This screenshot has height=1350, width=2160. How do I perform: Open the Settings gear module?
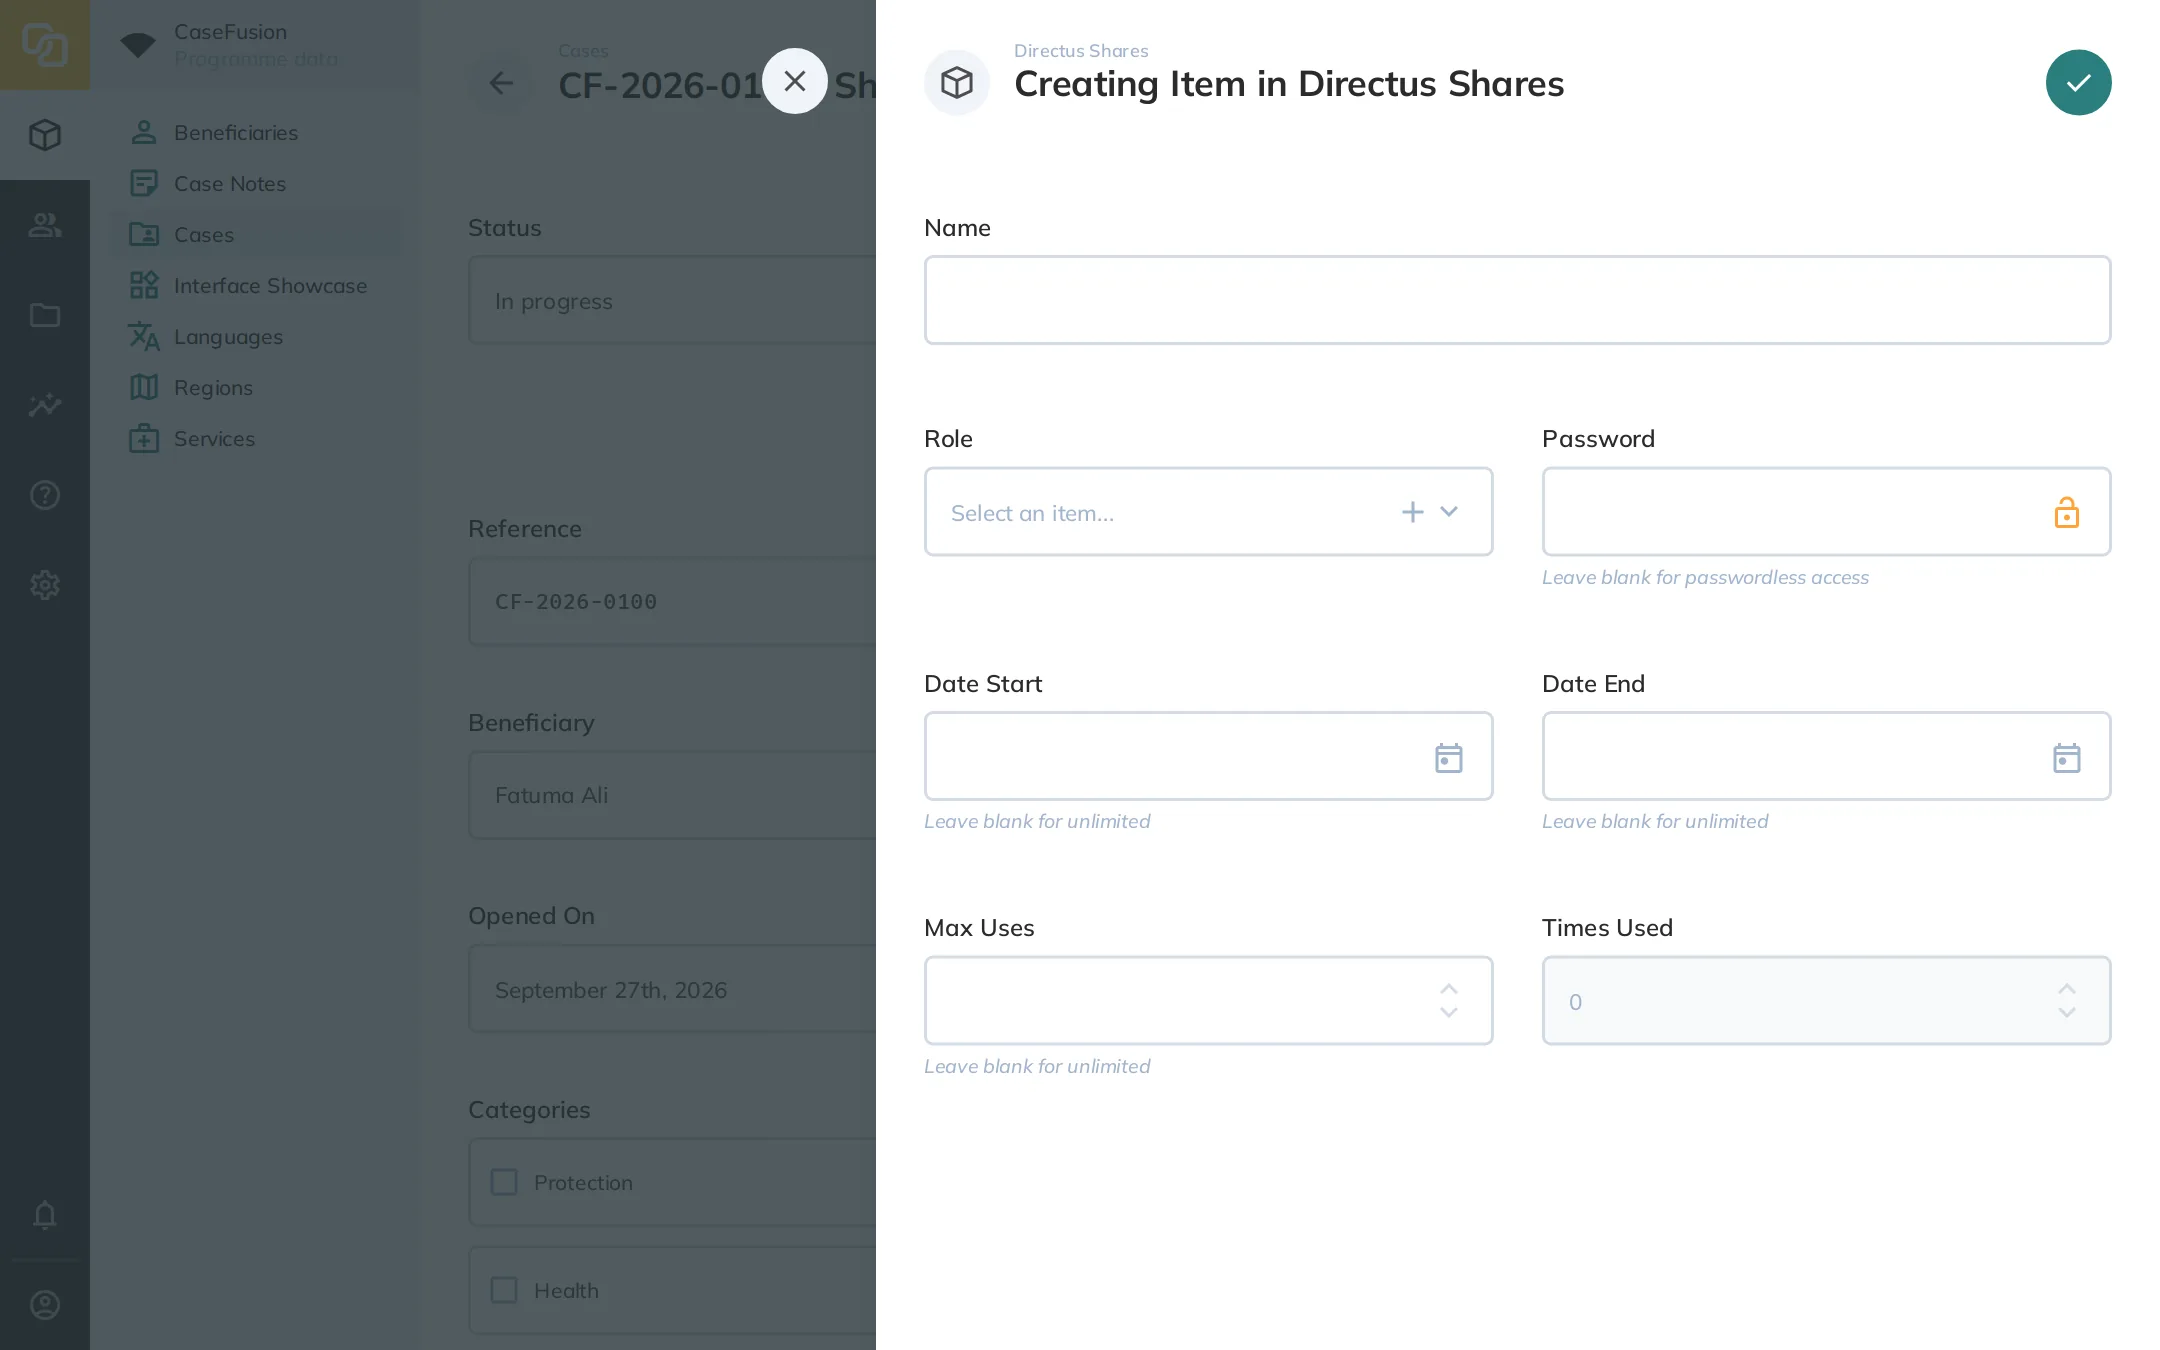coord(45,585)
